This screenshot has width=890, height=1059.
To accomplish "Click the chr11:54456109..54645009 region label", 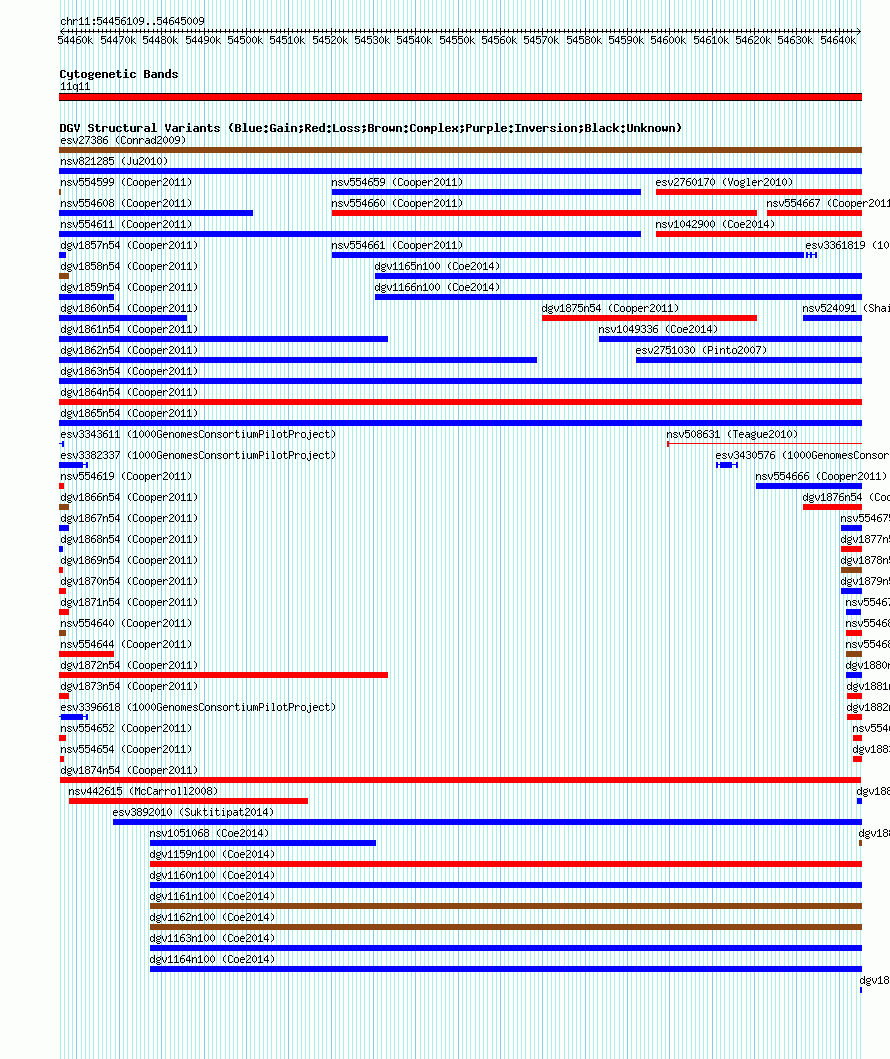I will 132,21.
